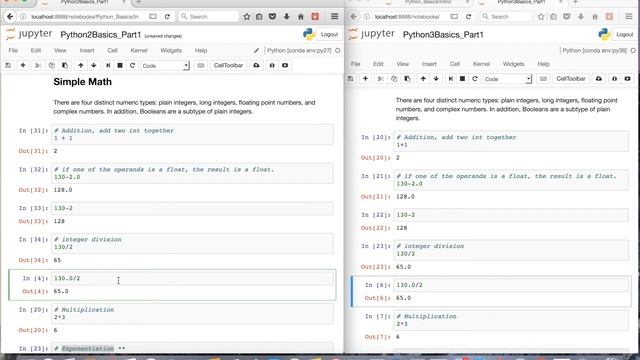Open the Edit menu in the Python2 notebook
The height and width of the screenshot is (360, 640).
pyautogui.click(x=36, y=51)
